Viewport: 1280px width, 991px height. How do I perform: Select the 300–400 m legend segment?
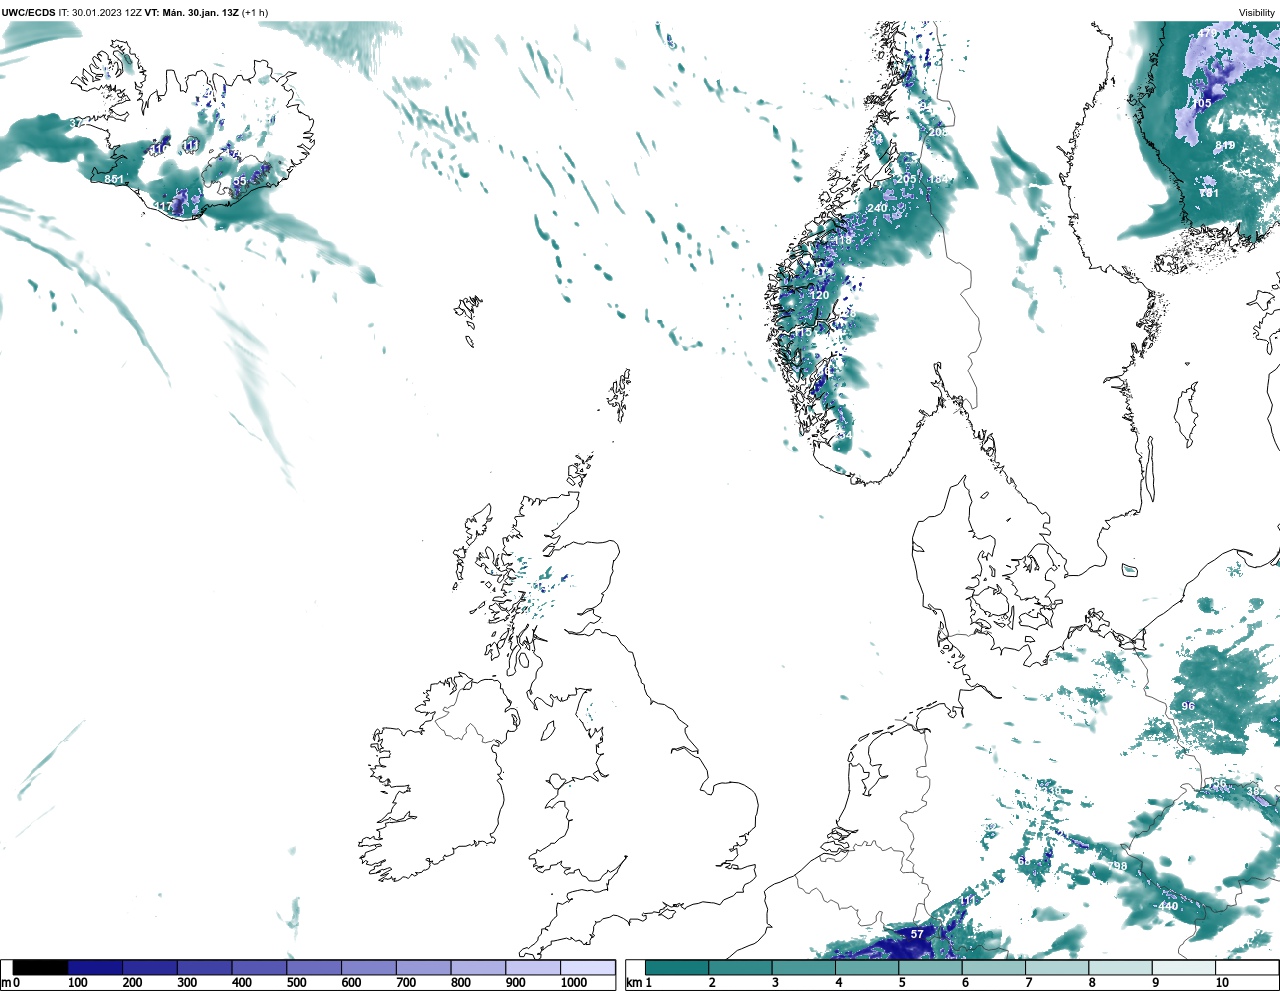[x=204, y=967]
